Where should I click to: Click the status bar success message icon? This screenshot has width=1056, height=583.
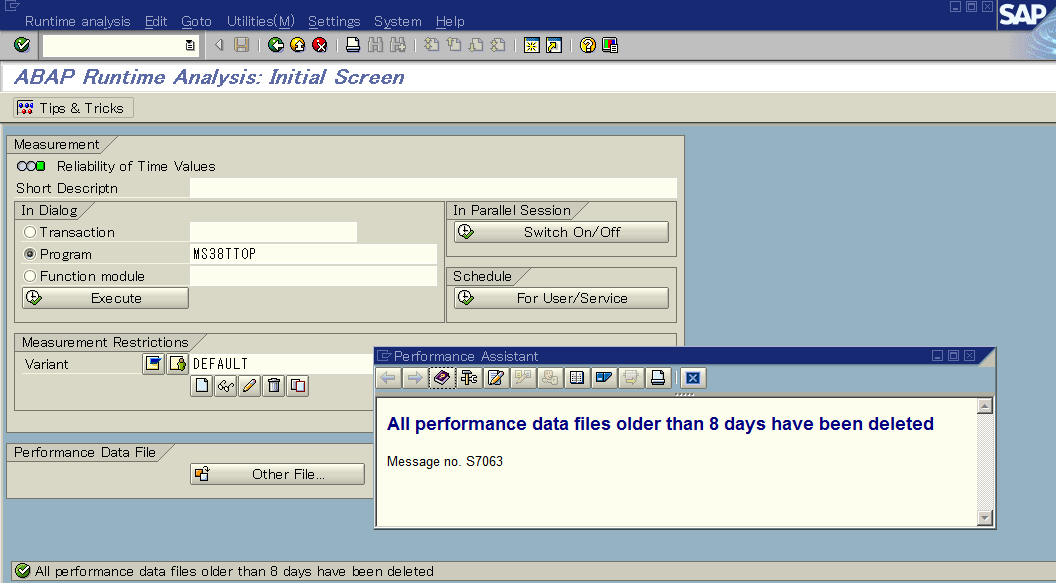[22, 571]
